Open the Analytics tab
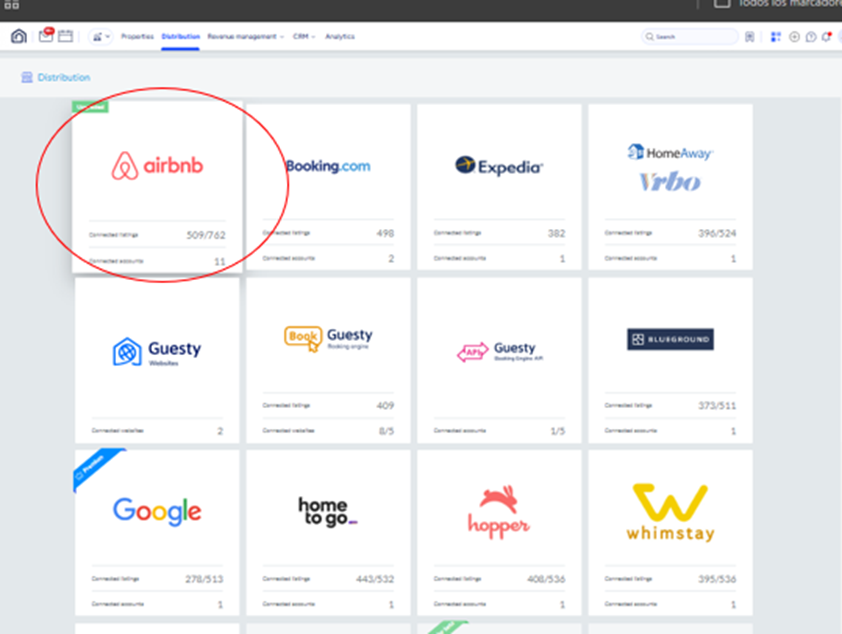The image size is (842, 634). click(x=340, y=37)
